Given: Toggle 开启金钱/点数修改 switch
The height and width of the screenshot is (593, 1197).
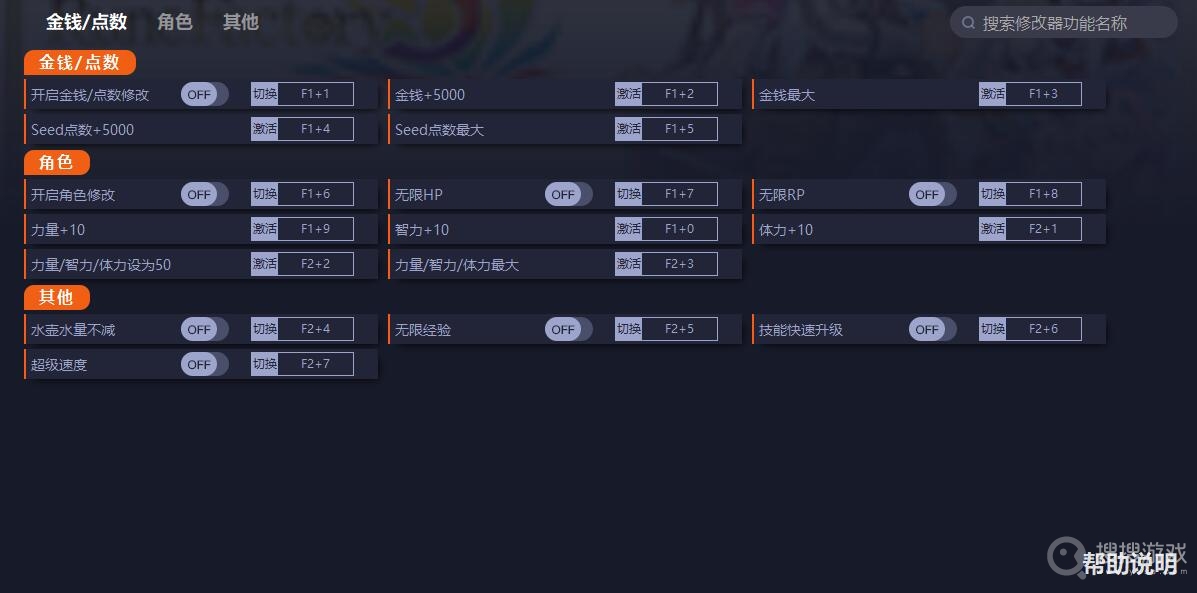Looking at the screenshot, I should tap(204, 94).
